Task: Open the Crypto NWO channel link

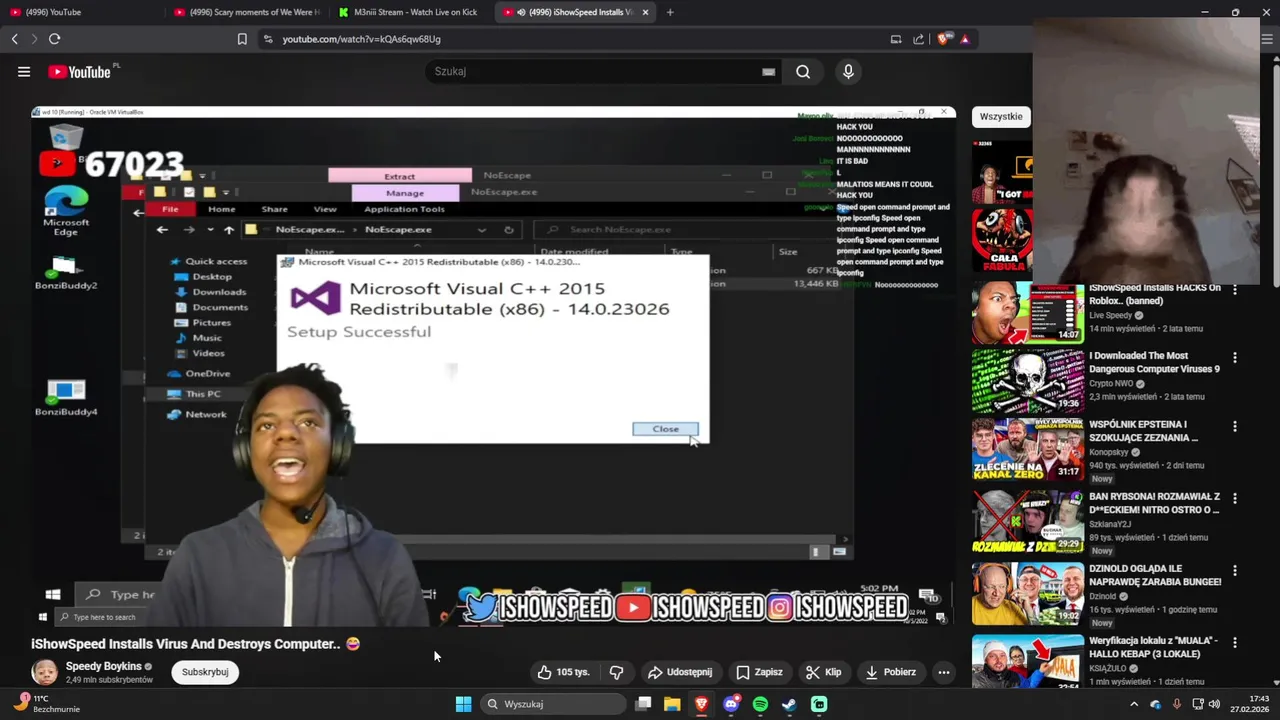Action: pos(1111,383)
